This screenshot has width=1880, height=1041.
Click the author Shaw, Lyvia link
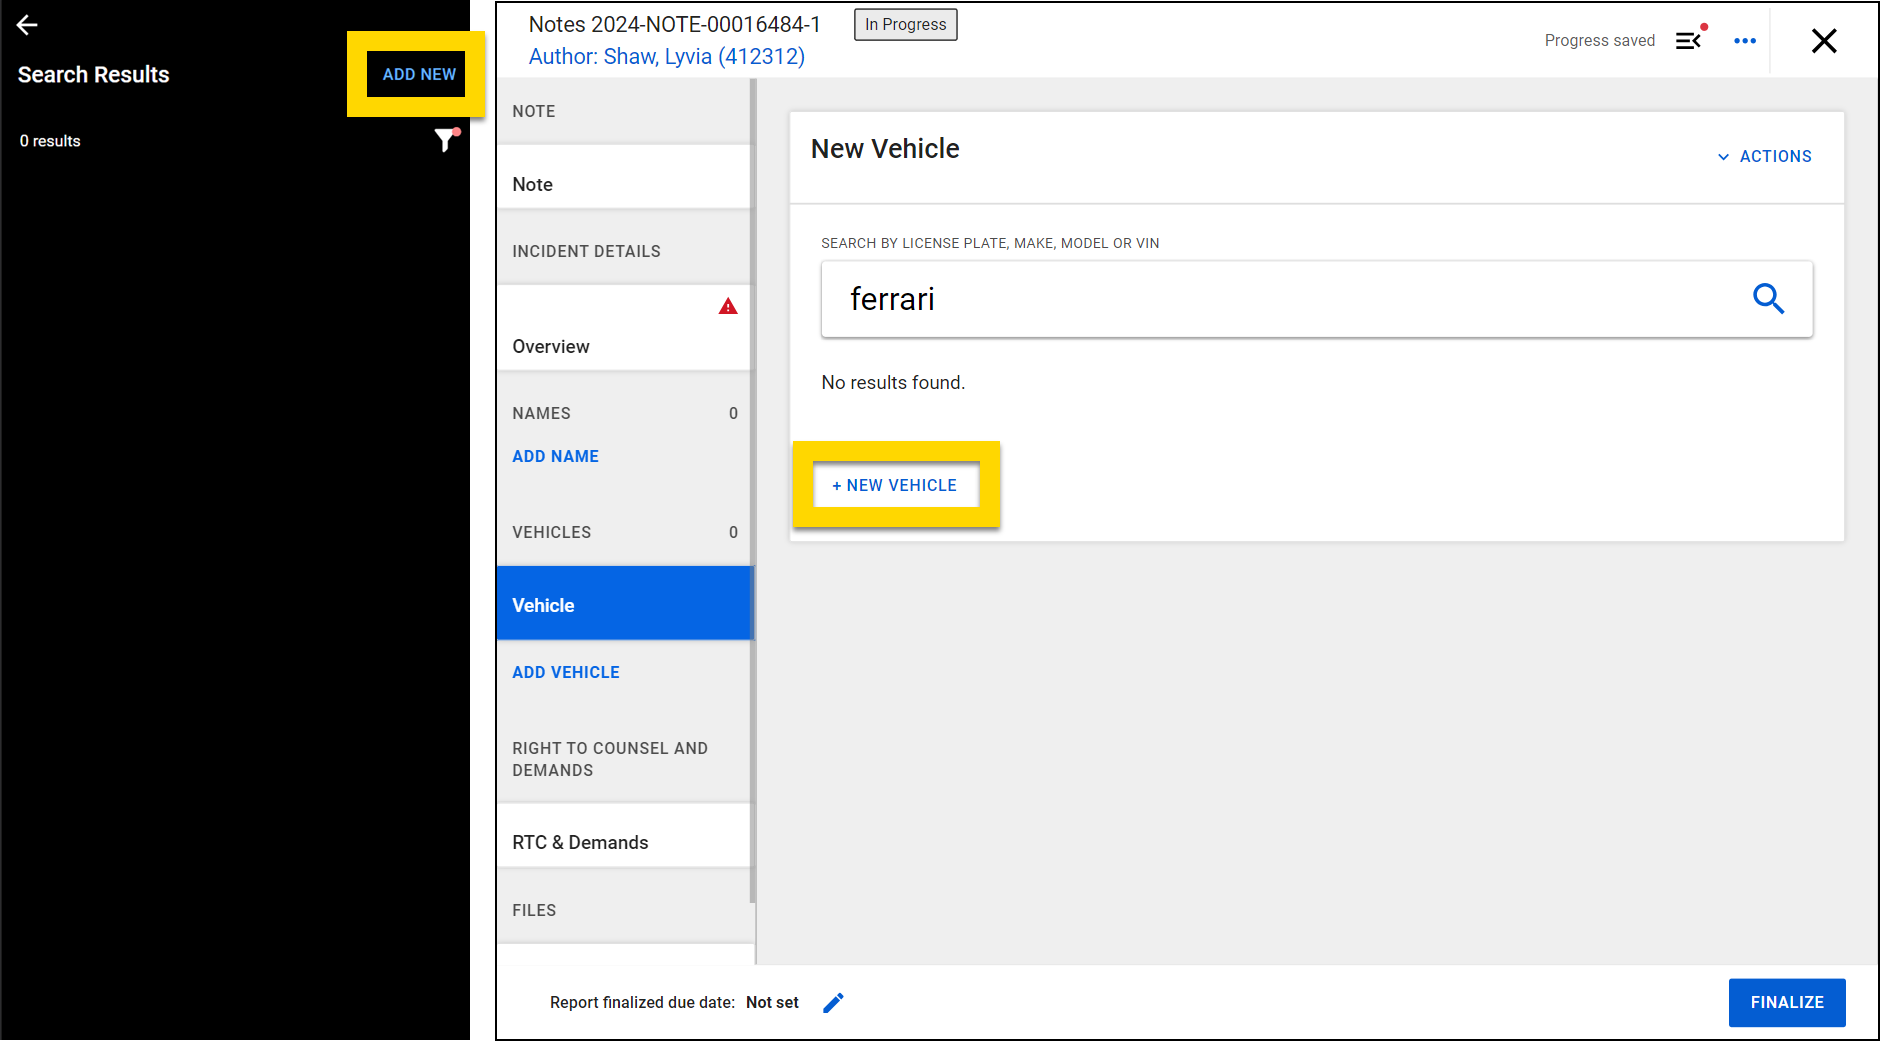(666, 57)
